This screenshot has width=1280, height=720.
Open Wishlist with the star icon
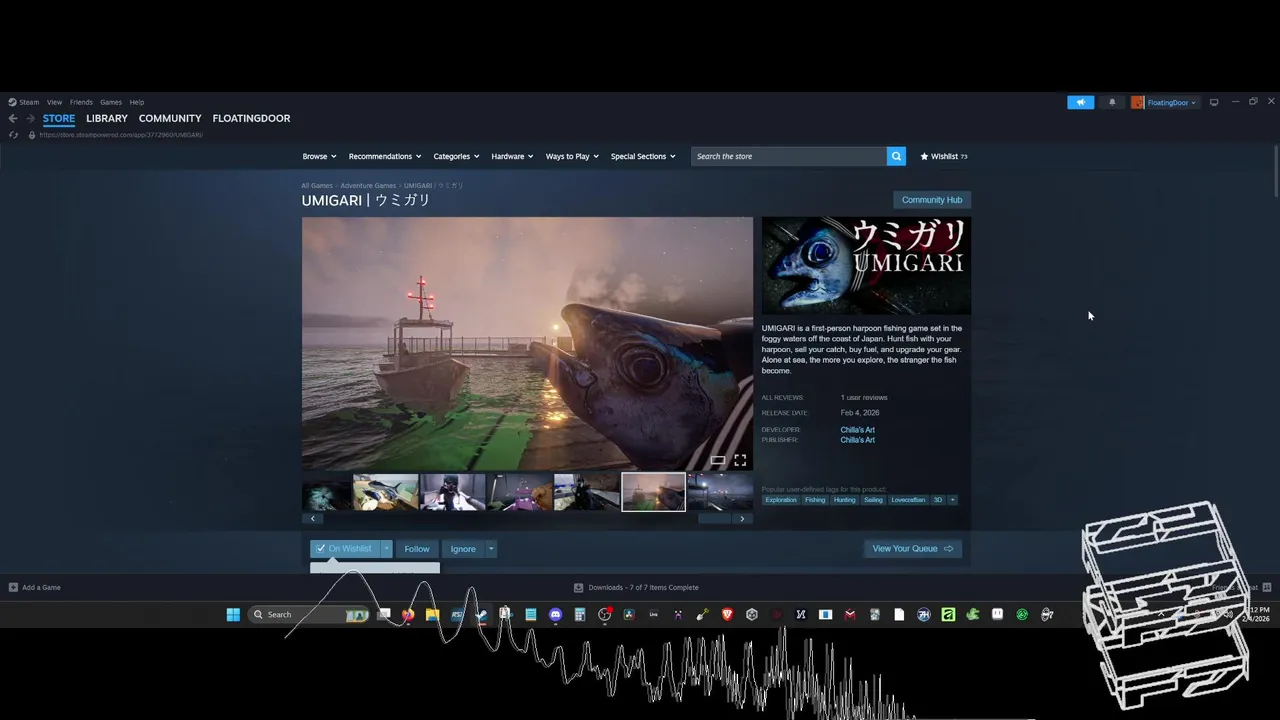943,156
